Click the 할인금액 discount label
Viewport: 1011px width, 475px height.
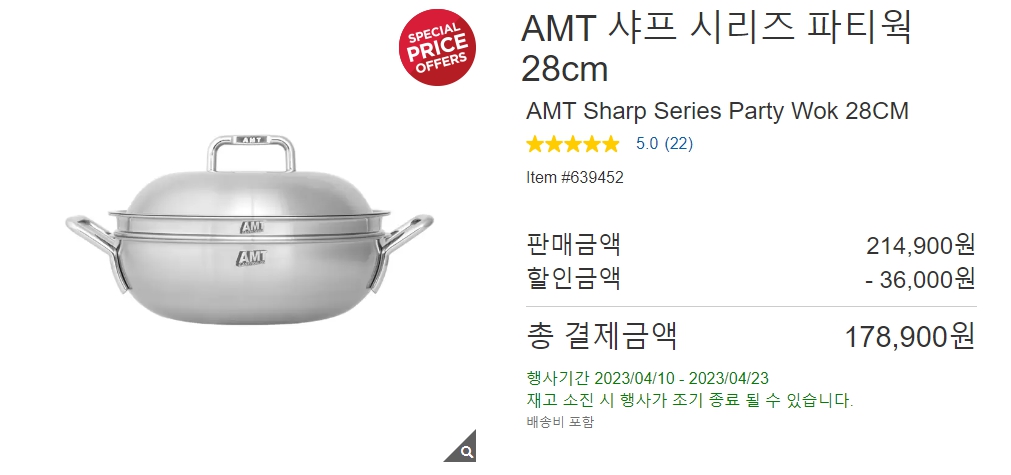pyautogui.click(x=573, y=278)
